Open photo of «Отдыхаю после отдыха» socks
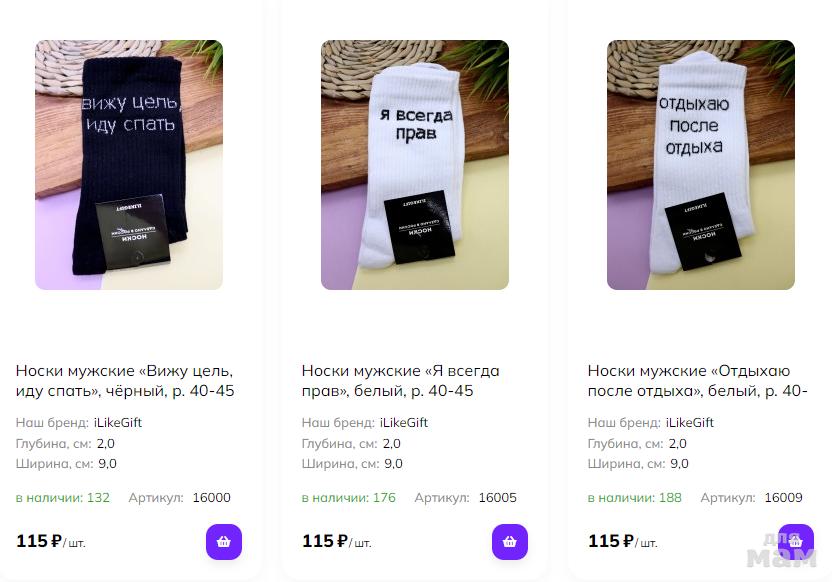This screenshot has height=582, width=832. point(701,165)
